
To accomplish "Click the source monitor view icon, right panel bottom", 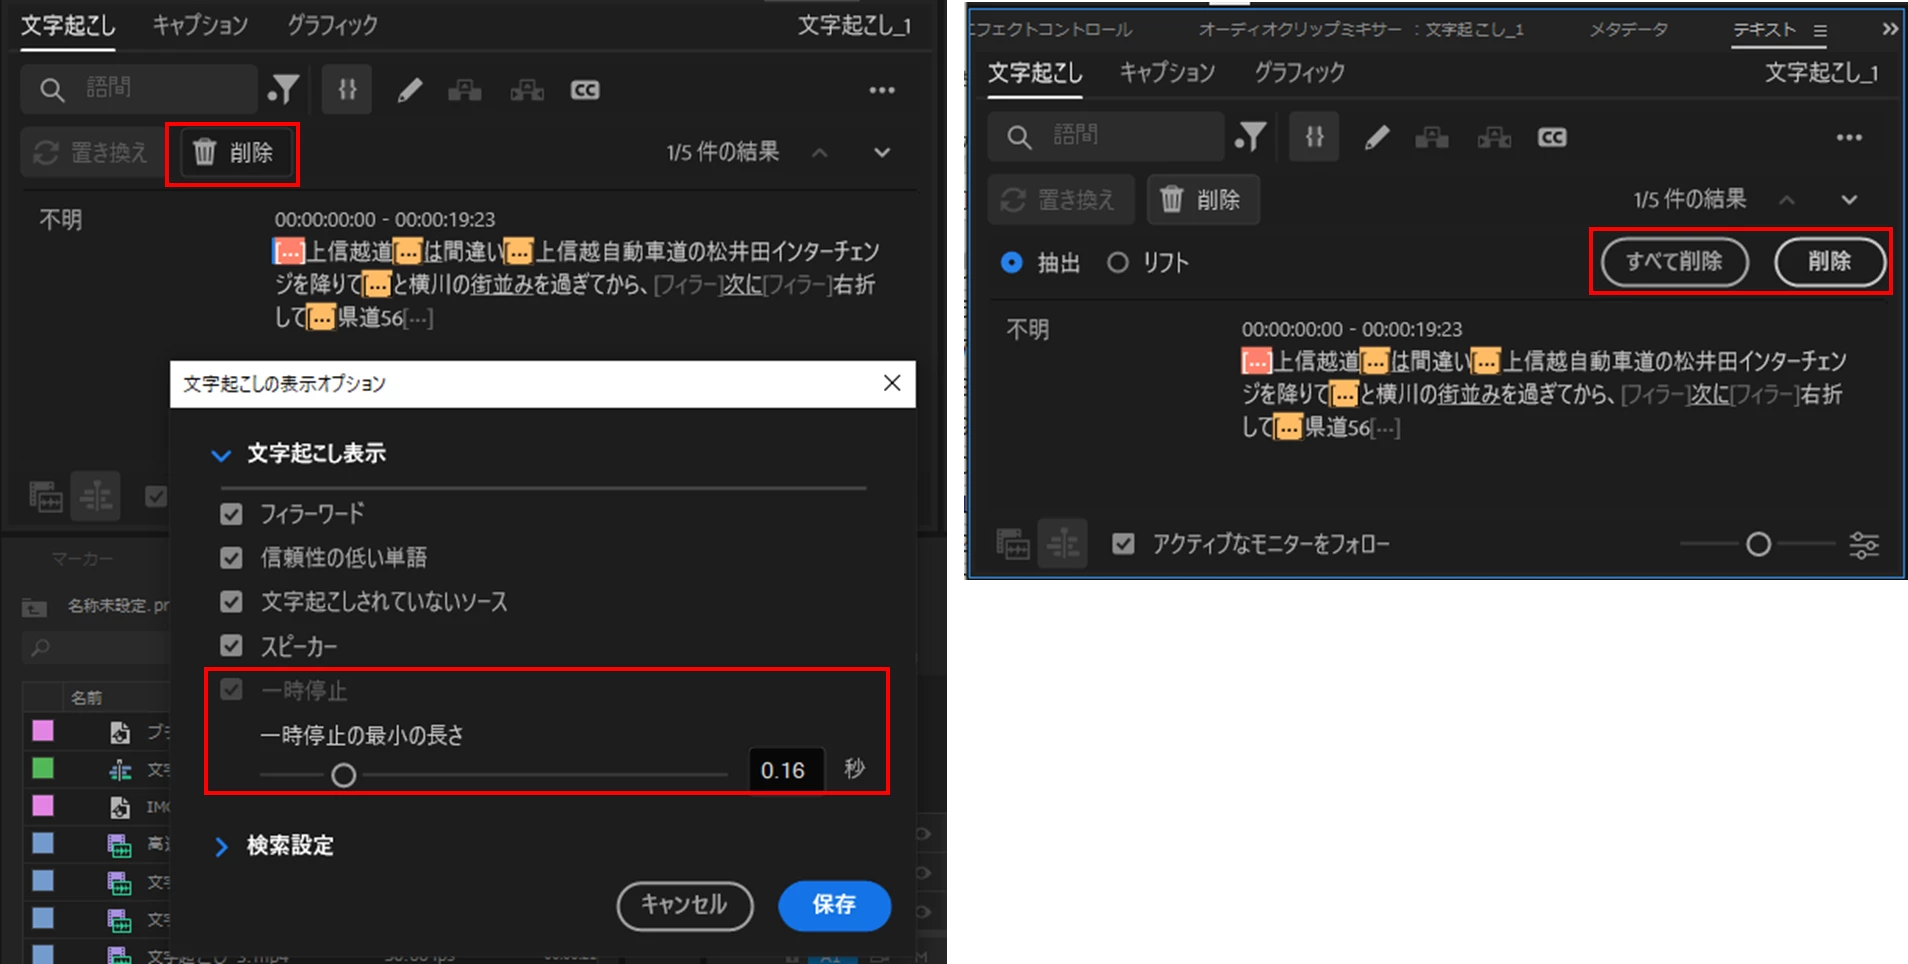I will click(1012, 545).
